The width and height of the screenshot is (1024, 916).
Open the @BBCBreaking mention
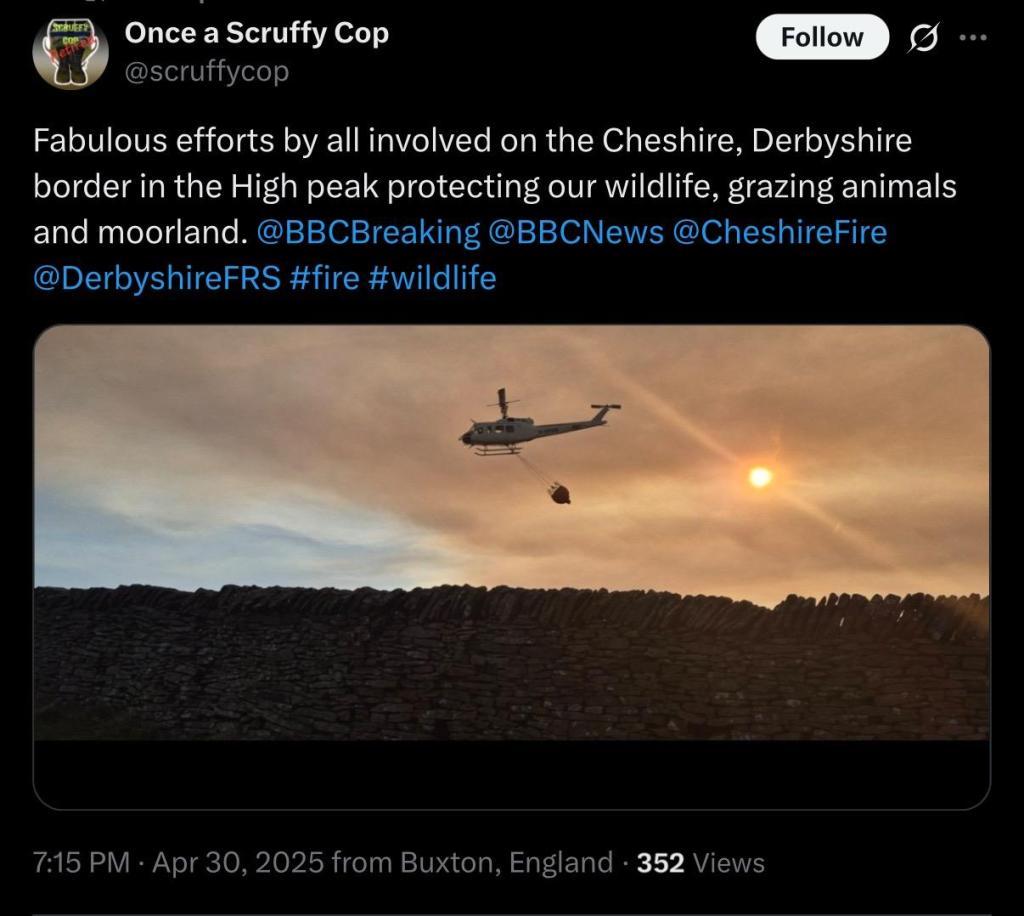(368, 232)
